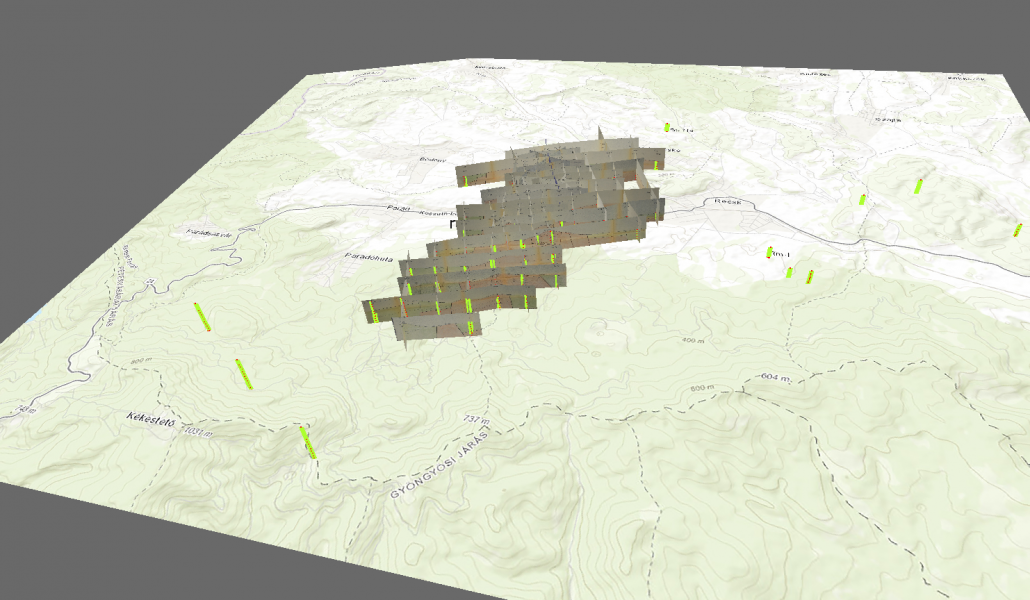The width and height of the screenshot is (1030, 600).
Task: Click the northernmost borehole marker above the sections
Action: (668, 127)
